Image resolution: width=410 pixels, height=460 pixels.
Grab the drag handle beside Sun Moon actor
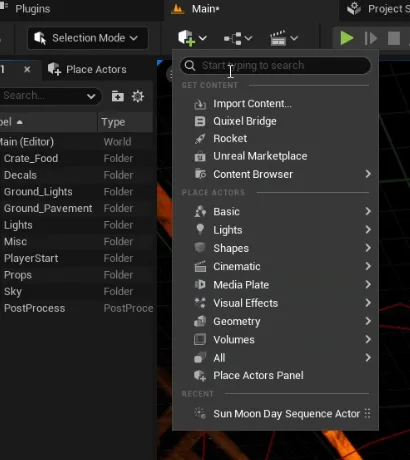click(x=367, y=414)
